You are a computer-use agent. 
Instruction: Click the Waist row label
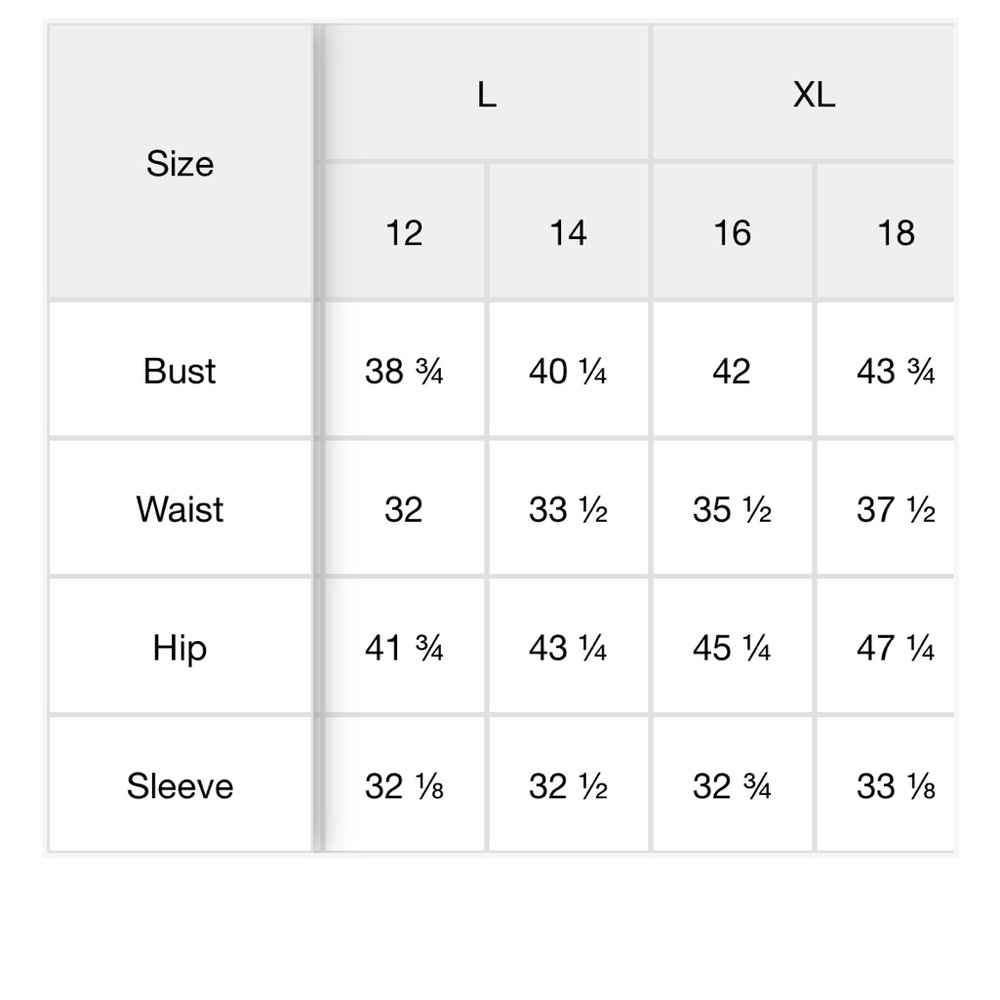click(180, 509)
